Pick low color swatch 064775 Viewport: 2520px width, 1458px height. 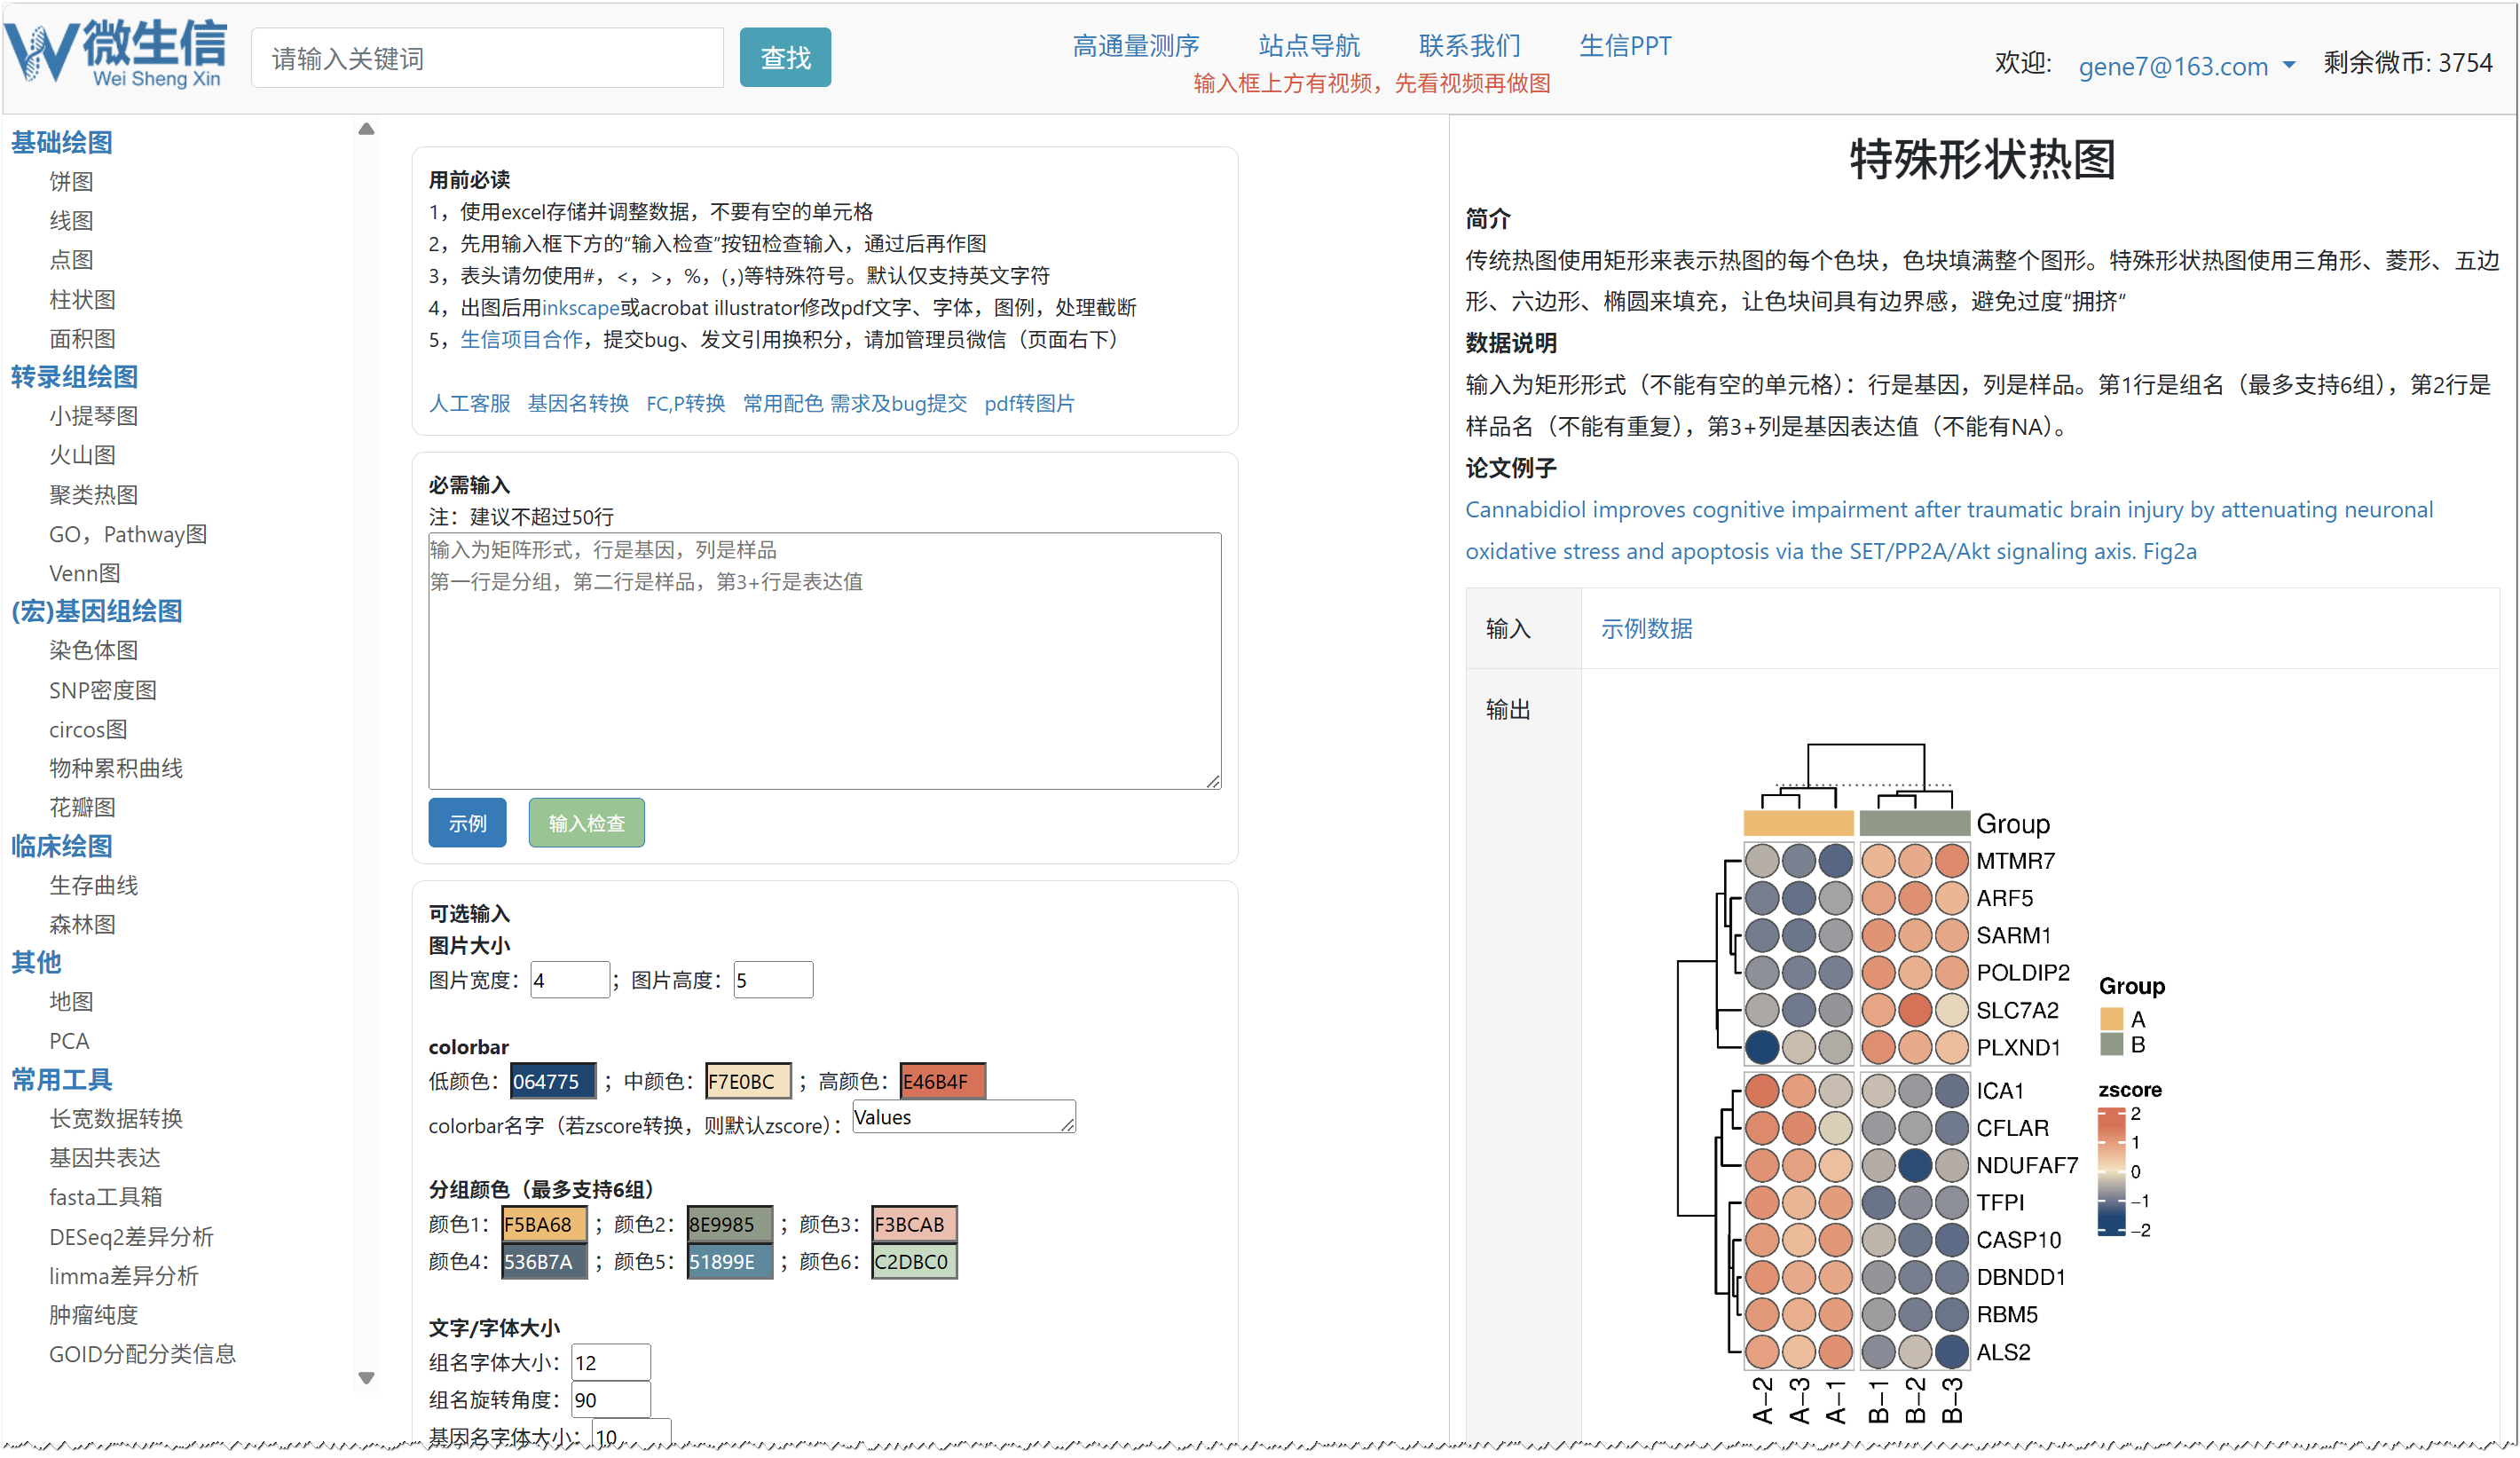coord(552,1081)
